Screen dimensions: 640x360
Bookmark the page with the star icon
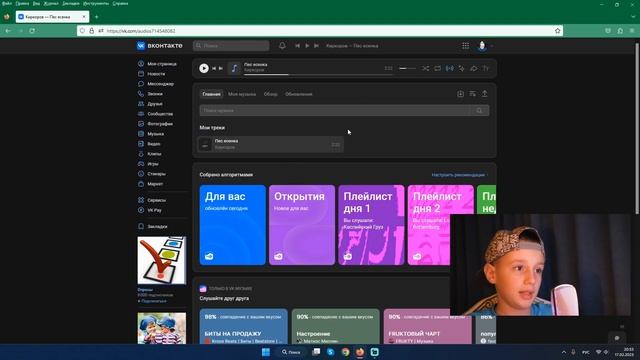[x=558, y=31]
